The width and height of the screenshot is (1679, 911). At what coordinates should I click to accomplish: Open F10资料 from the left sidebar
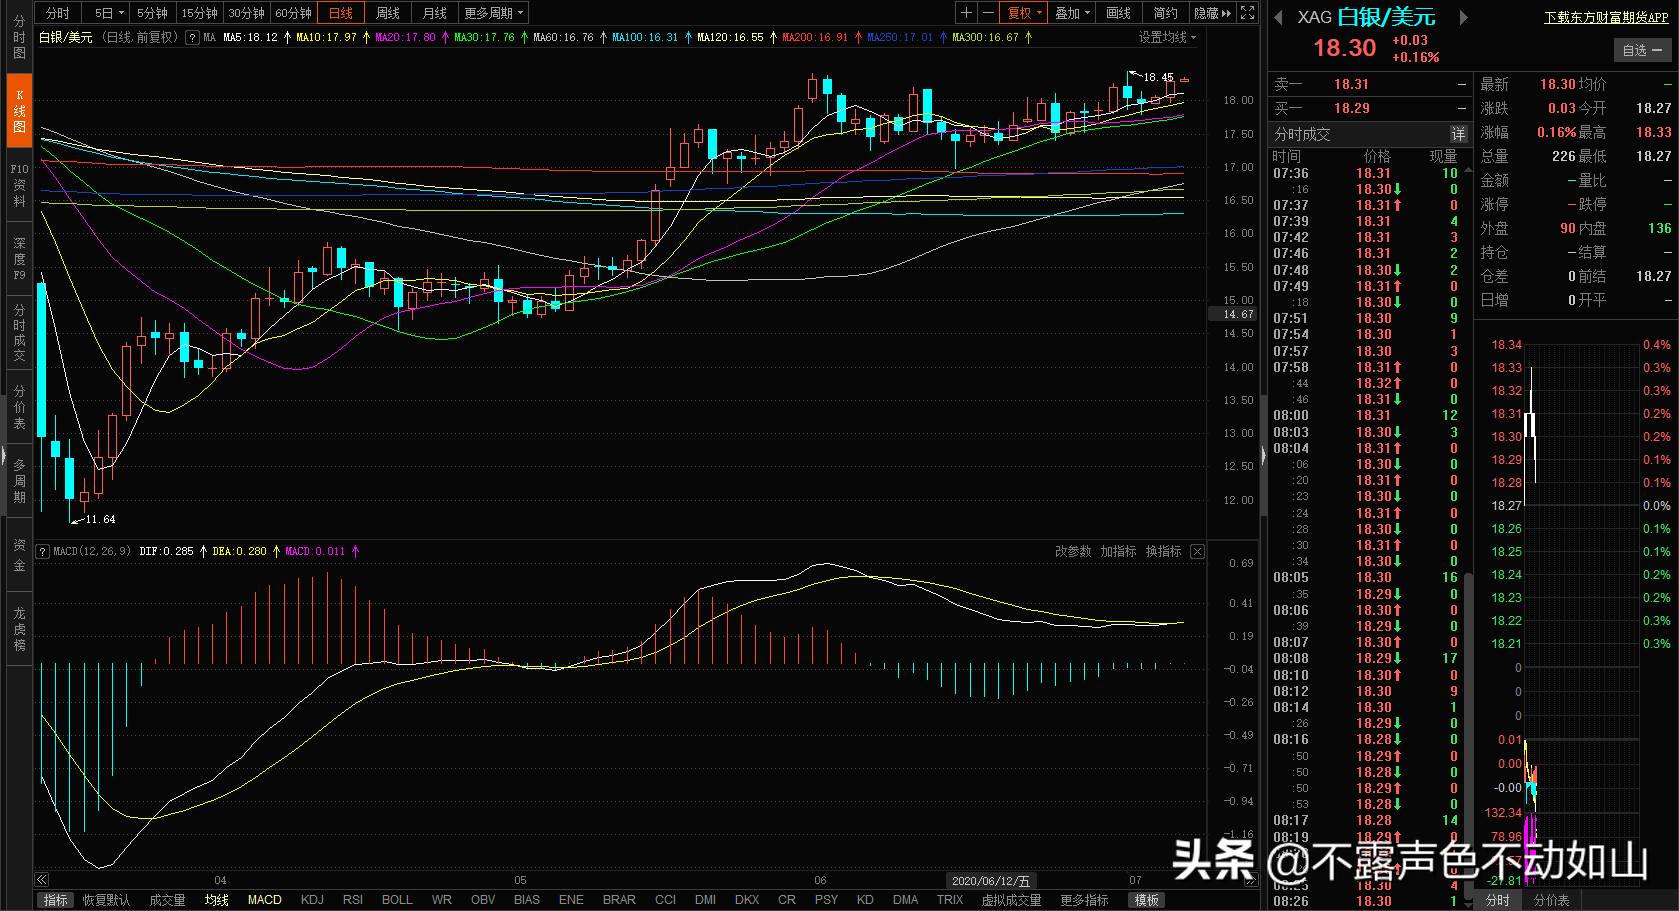pos(18,185)
